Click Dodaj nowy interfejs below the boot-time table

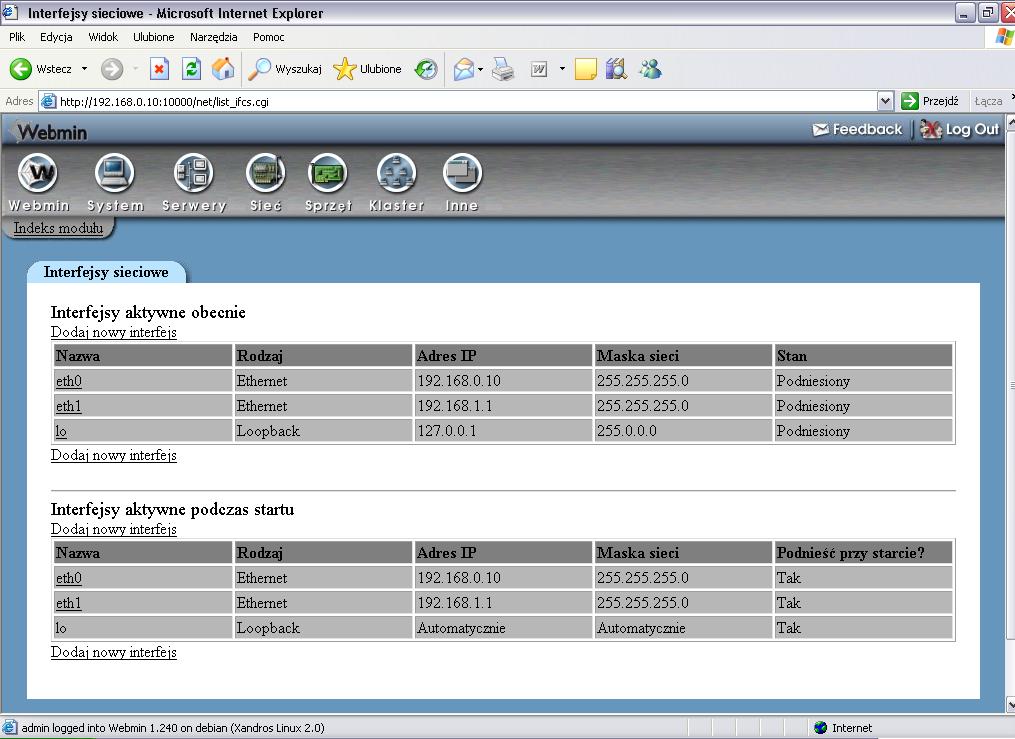(x=114, y=652)
